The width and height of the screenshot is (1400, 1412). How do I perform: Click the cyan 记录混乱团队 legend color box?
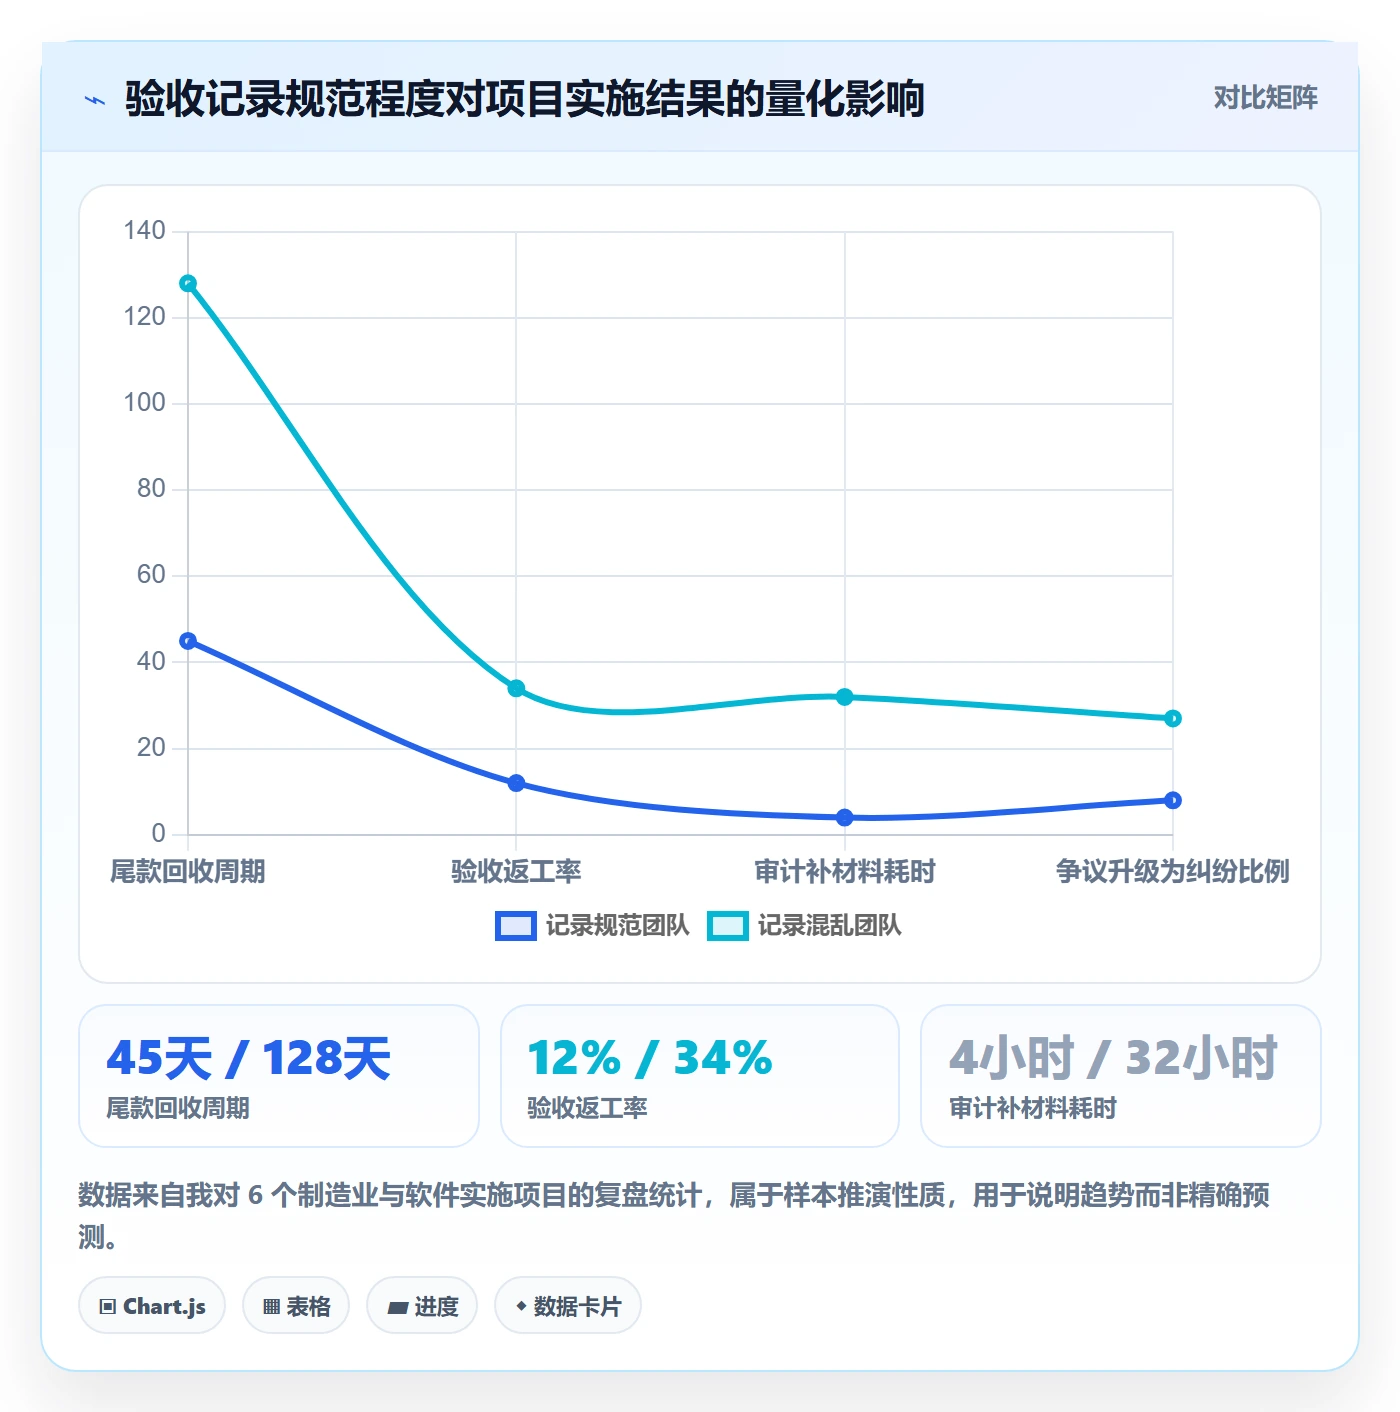[728, 926]
